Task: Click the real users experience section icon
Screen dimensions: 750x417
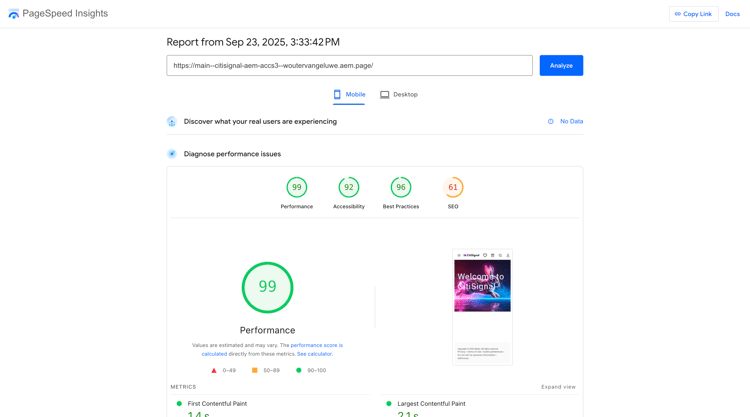Action: 172,121
